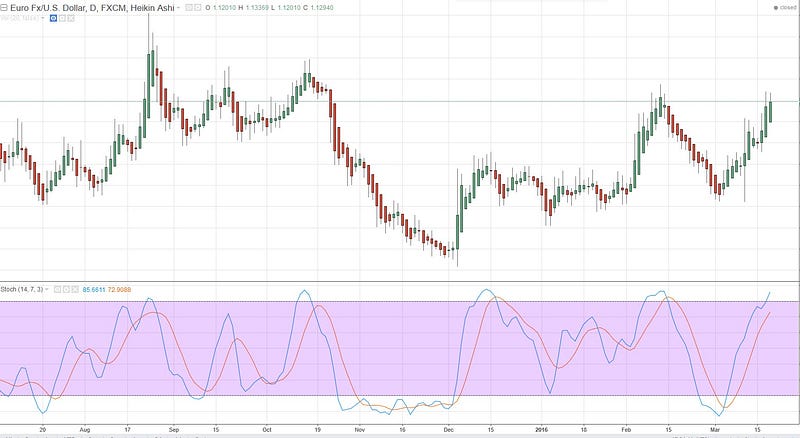Toggle visibility of the Stoch indicator

pyautogui.click(x=58, y=289)
